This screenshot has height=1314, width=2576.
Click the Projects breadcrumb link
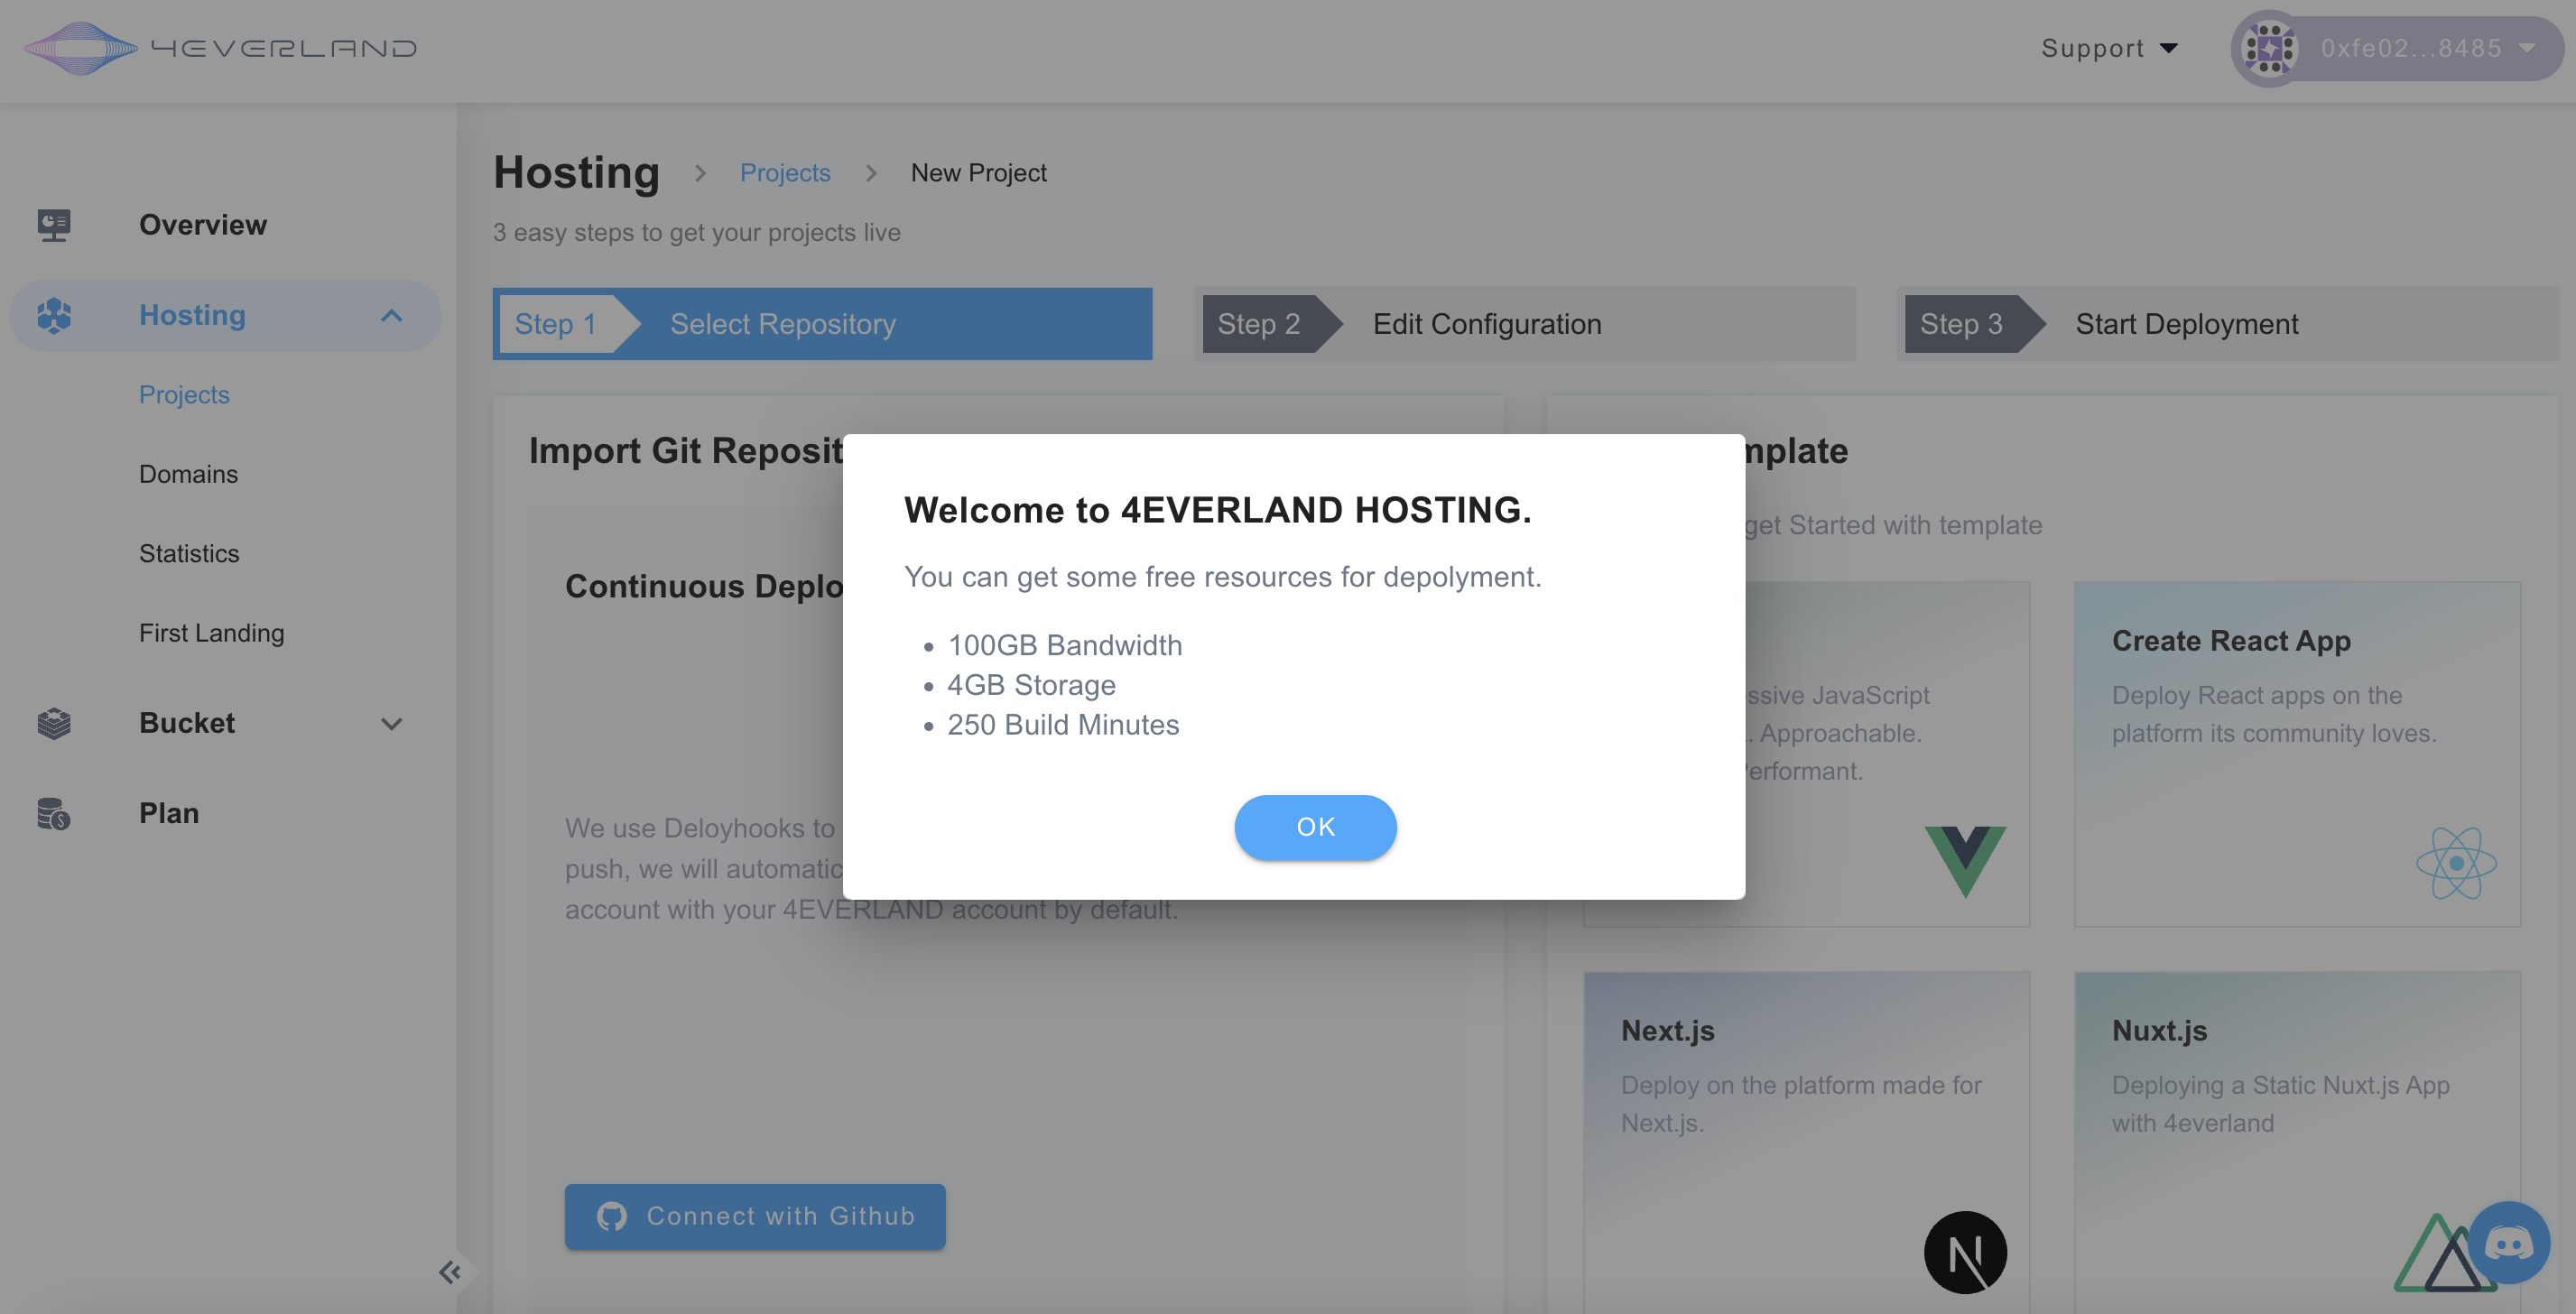785,173
